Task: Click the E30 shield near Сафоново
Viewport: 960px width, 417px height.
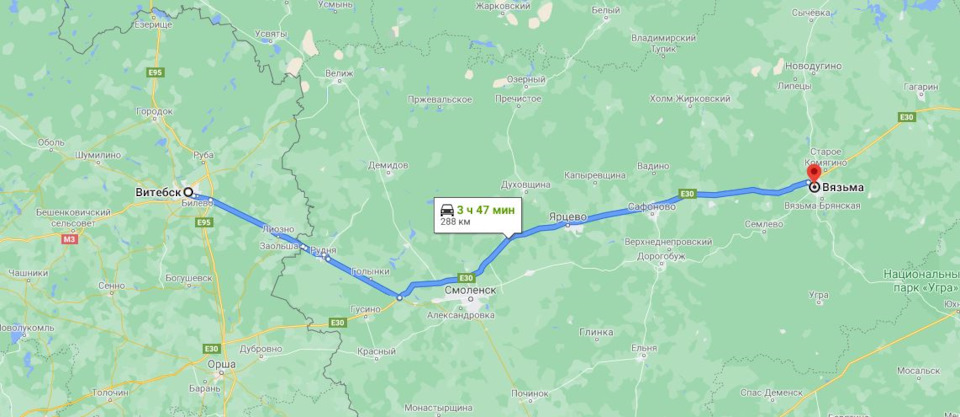Action: click(688, 194)
